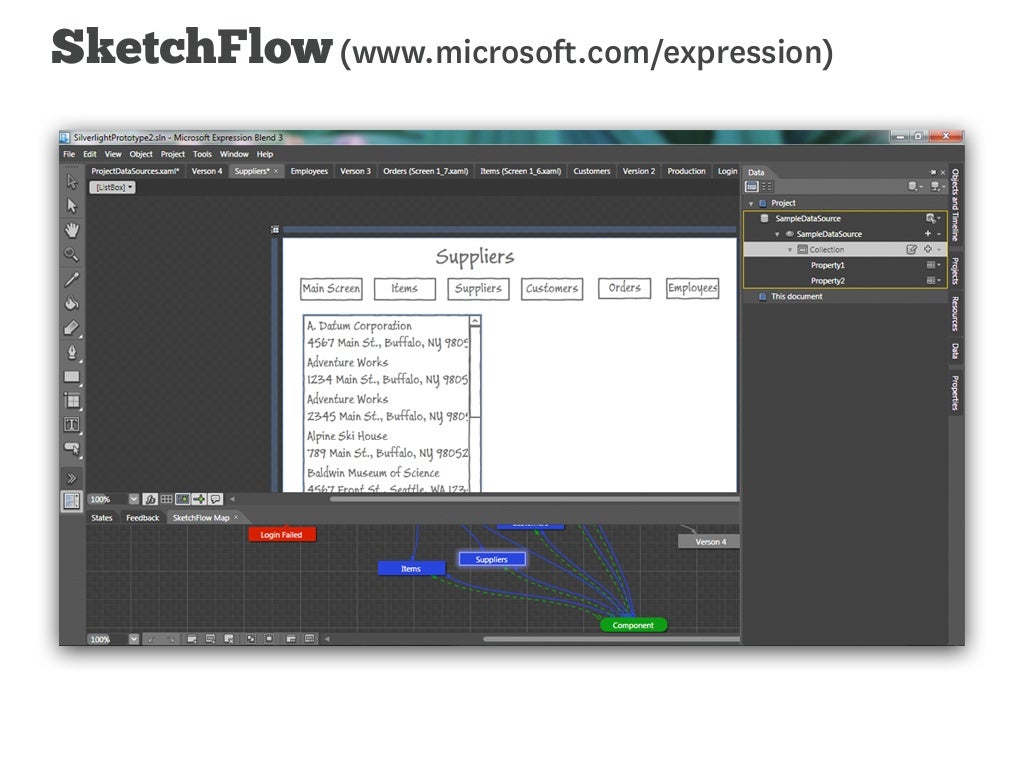The image size is (1024, 768).
Task: Close the Suppliers document tab
Action: 276,171
